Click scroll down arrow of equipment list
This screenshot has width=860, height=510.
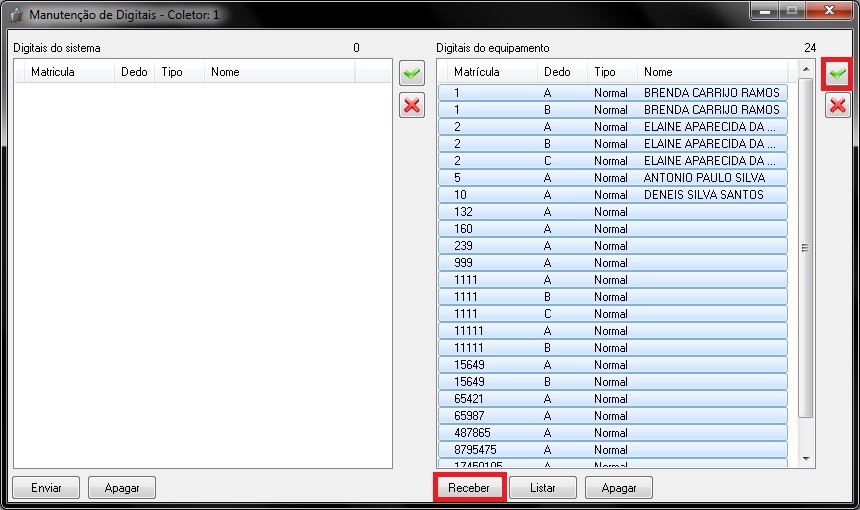coord(806,459)
